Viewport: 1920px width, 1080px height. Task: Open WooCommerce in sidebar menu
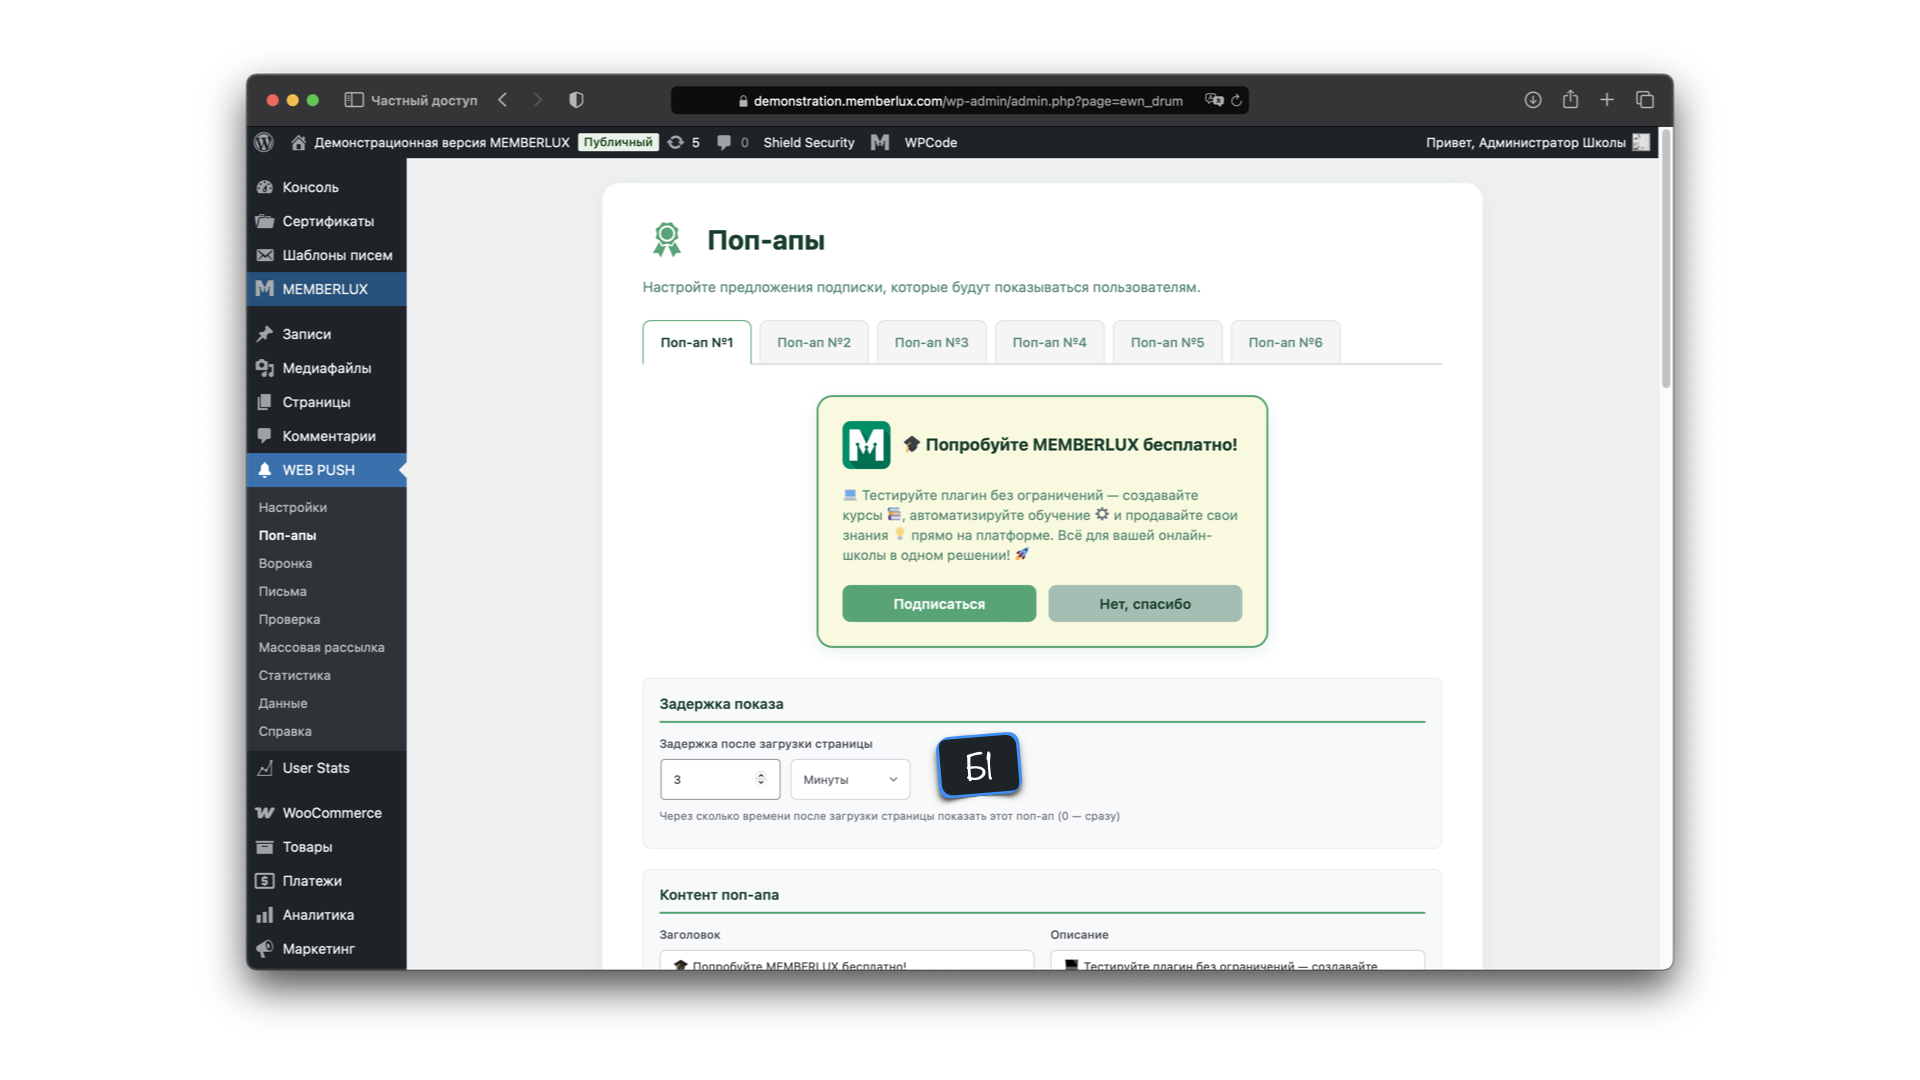click(x=331, y=813)
